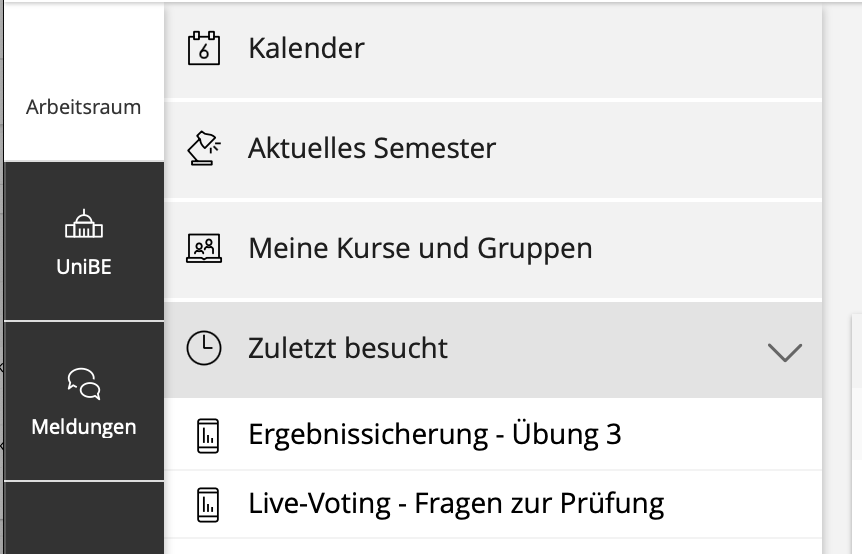Open the Kalender menu entry
Screen dimensions: 862x554
click(x=306, y=48)
